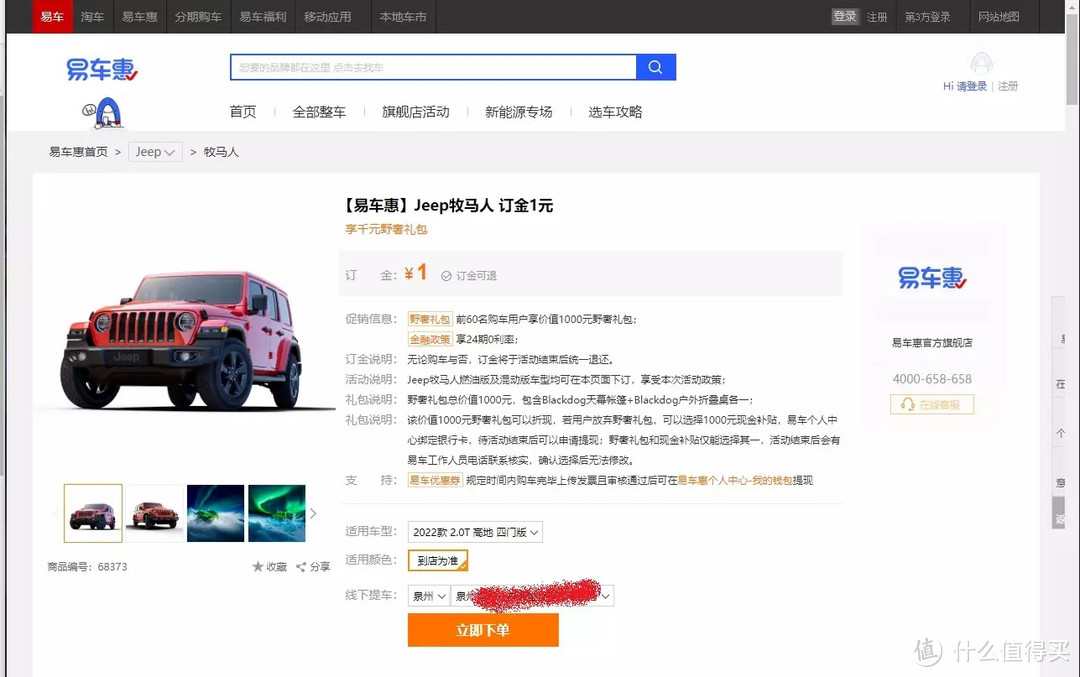The height and width of the screenshot is (677, 1080).
Task: Select the first Jeep thumbnail image
Action: pyautogui.click(x=93, y=513)
